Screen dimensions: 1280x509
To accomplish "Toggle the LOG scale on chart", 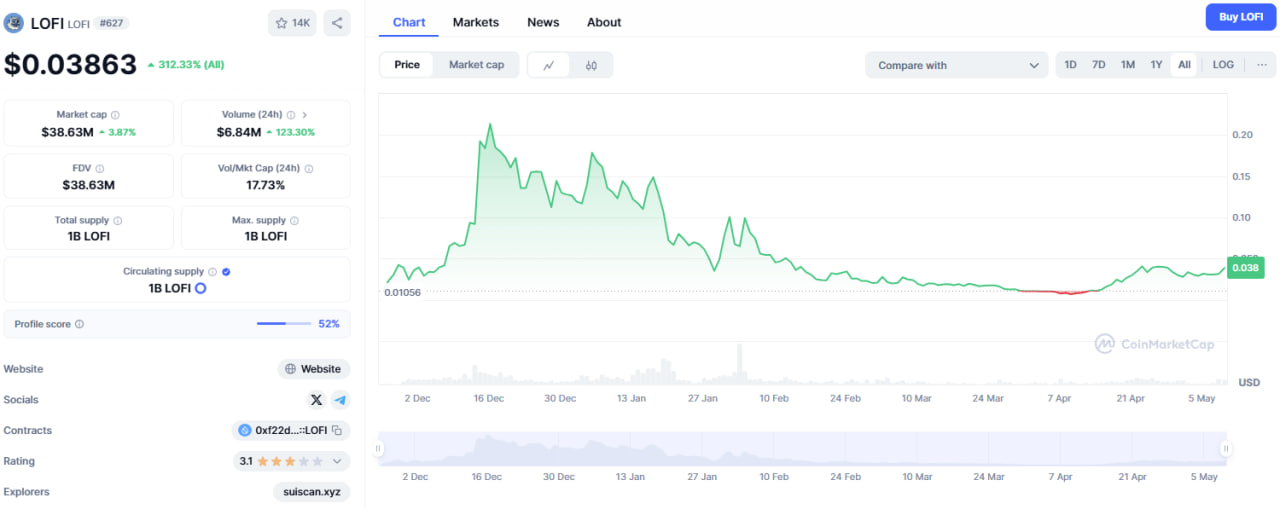I will click(x=1223, y=65).
